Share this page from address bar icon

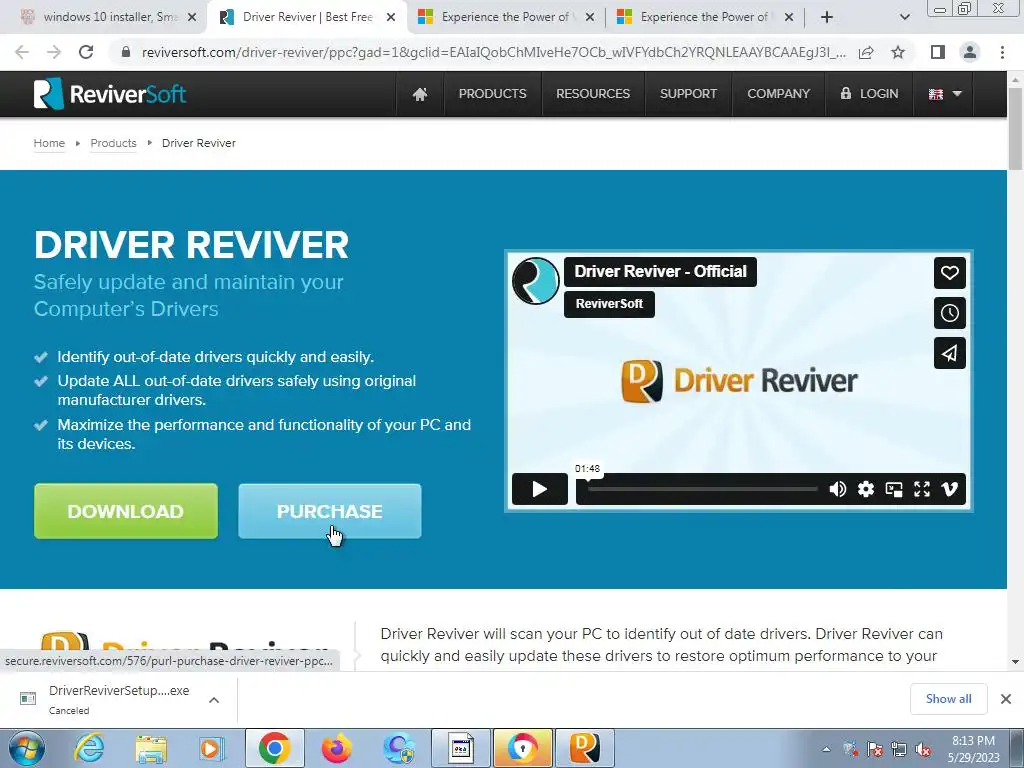[866, 52]
